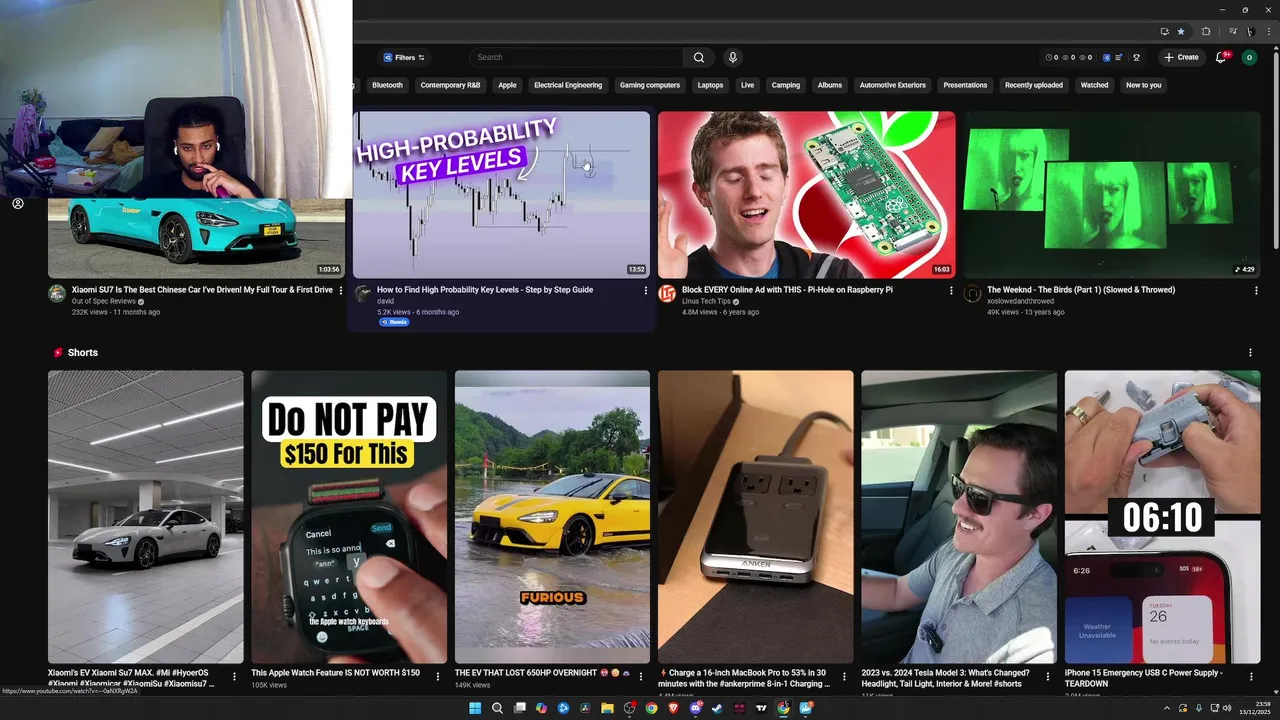
Task: Select the Presentations chip
Action: [x=965, y=85]
